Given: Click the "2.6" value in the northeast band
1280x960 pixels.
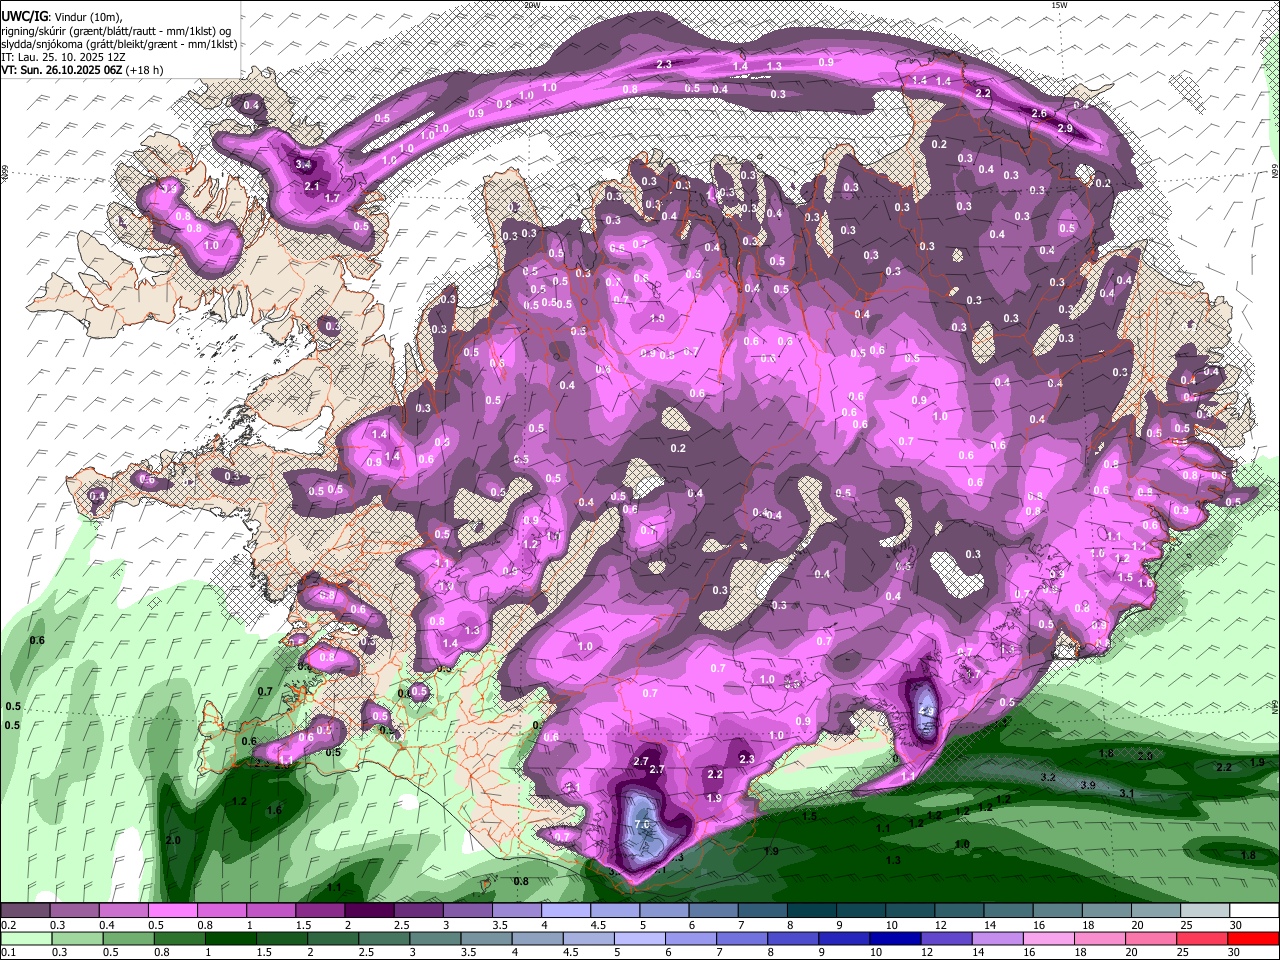Looking at the screenshot, I should [x=1038, y=113].
